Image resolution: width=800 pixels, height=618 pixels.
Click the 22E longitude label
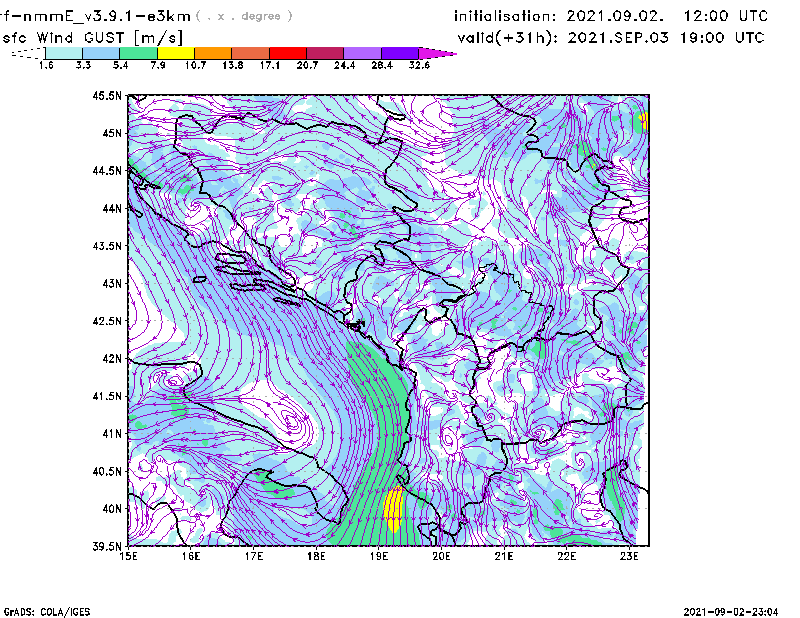566,556
